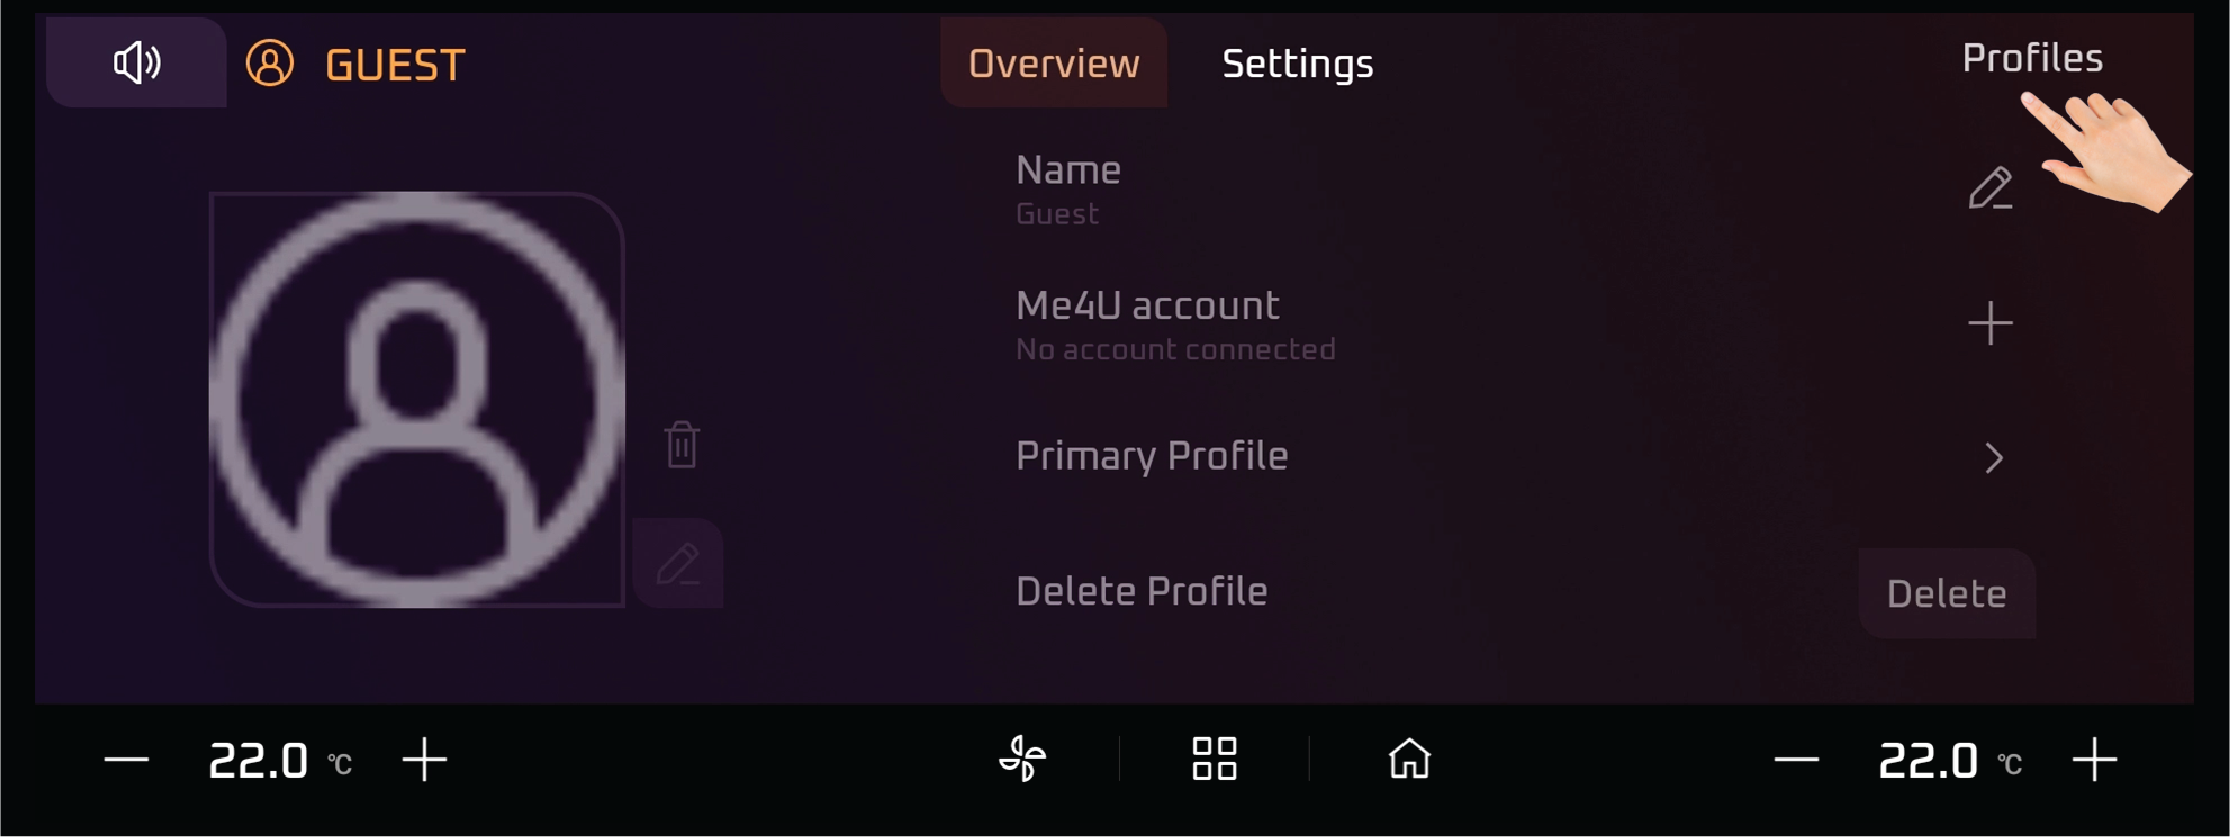Edit the profile picture via pencil icon
Viewport: 2230px width, 837px height.
(678, 563)
